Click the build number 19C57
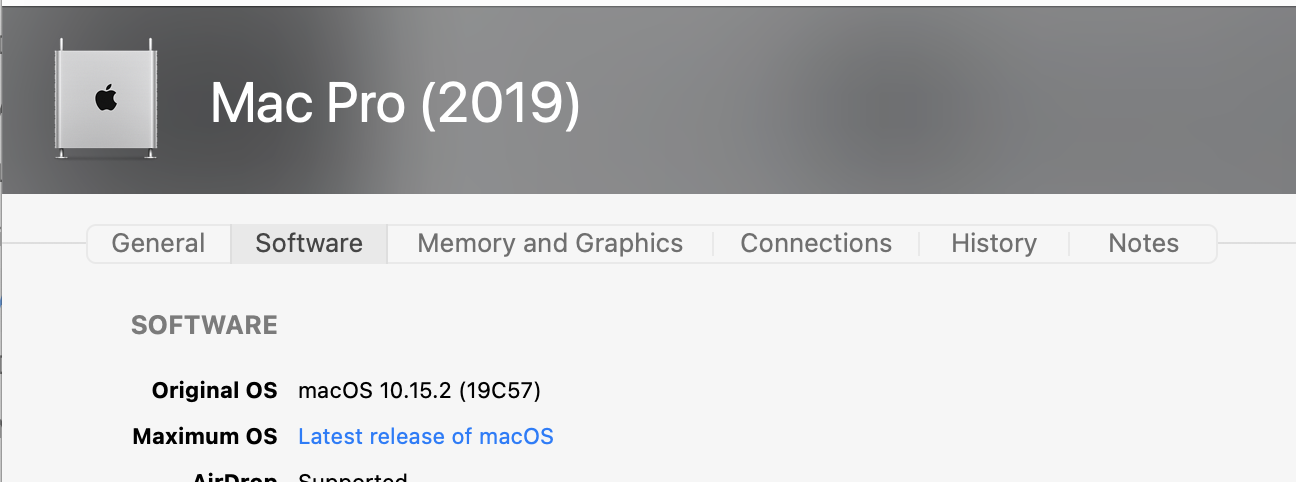Viewport: 1296px width, 482px height. coord(500,390)
